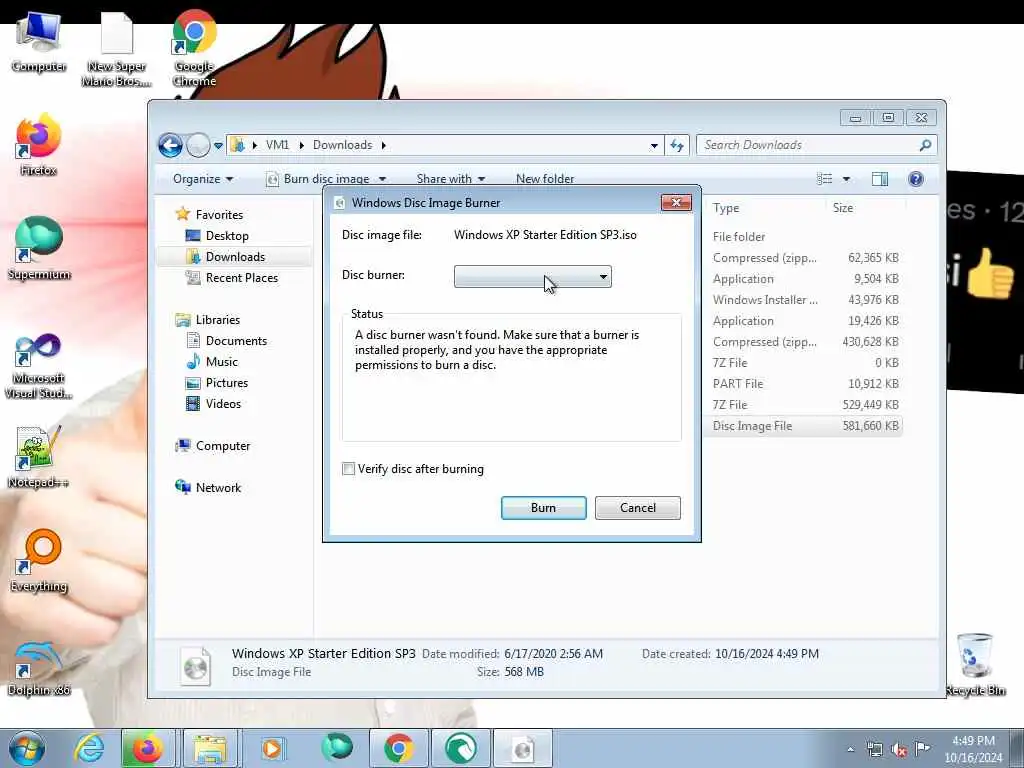Open Windows Media Player from taskbar
The height and width of the screenshot is (768, 1024).
272,748
